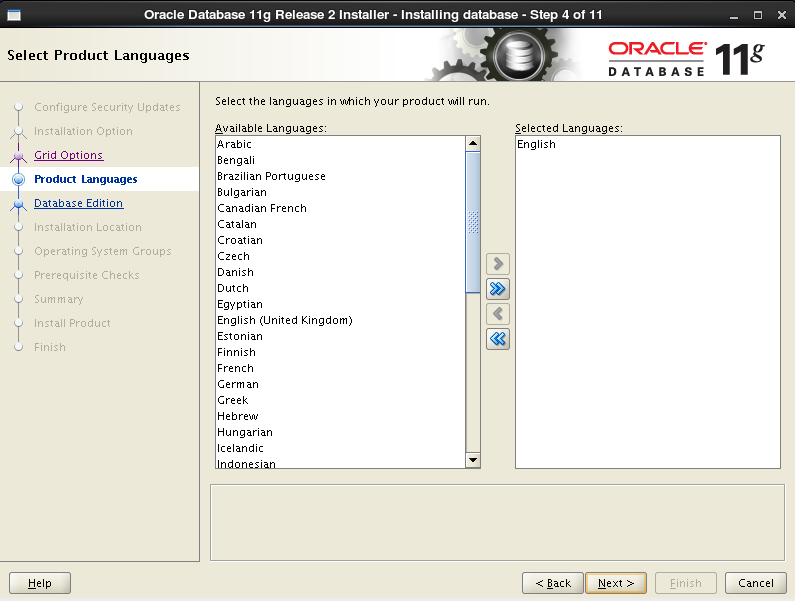
Task: Minimize the installer window
Action: (734, 15)
